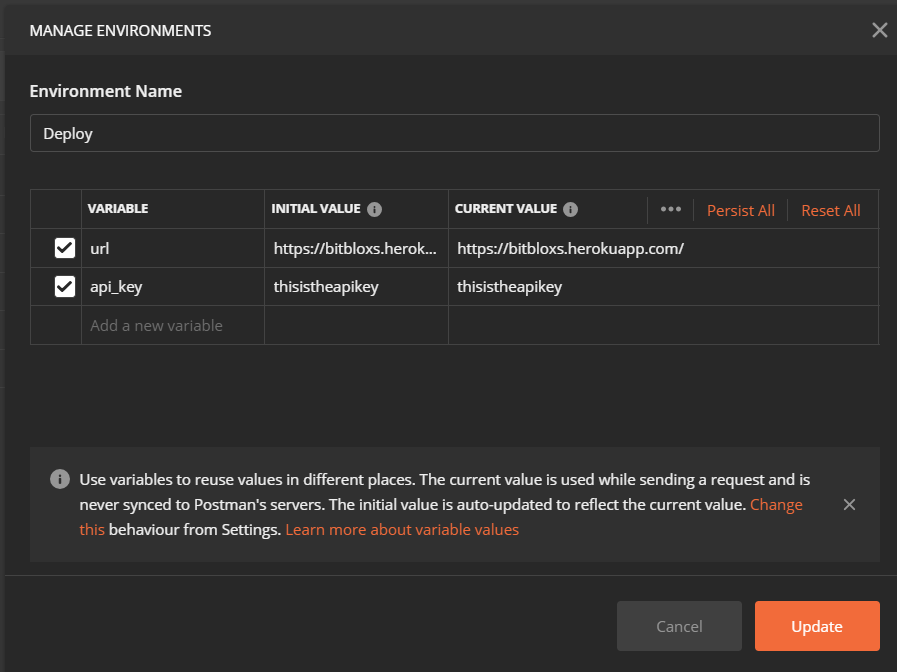Disable the api_key variable checkbox
The image size is (897, 672).
(x=65, y=287)
